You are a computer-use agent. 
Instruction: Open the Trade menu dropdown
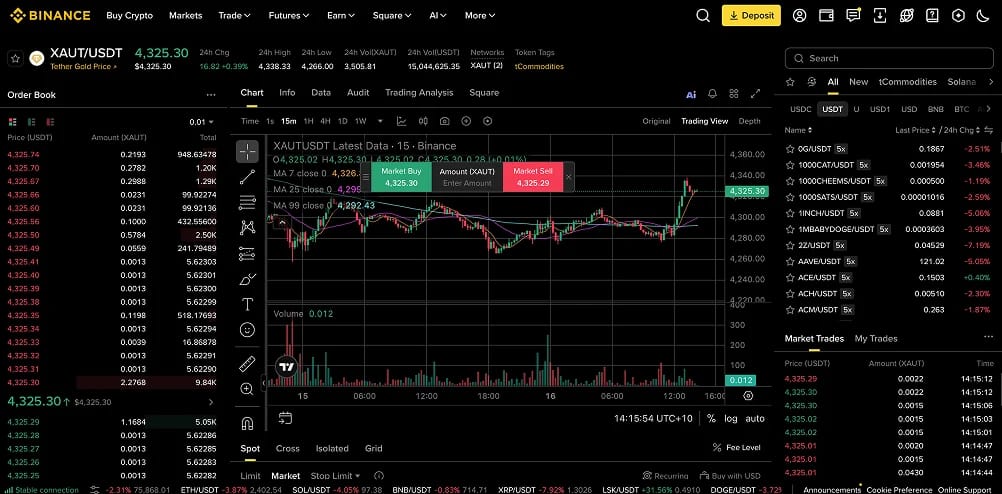tap(234, 15)
